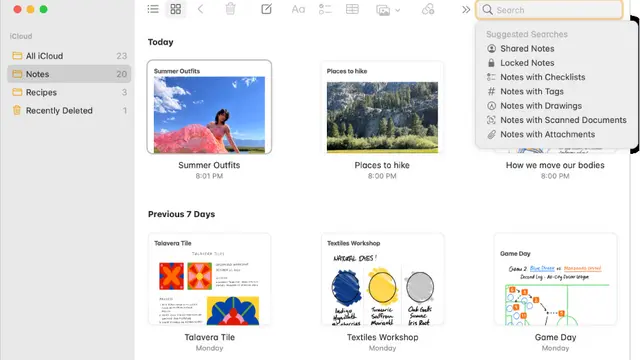The width and height of the screenshot is (640, 360).
Task: Choose Notes with Scanned Documents suggestion
Action: click(x=556, y=120)
